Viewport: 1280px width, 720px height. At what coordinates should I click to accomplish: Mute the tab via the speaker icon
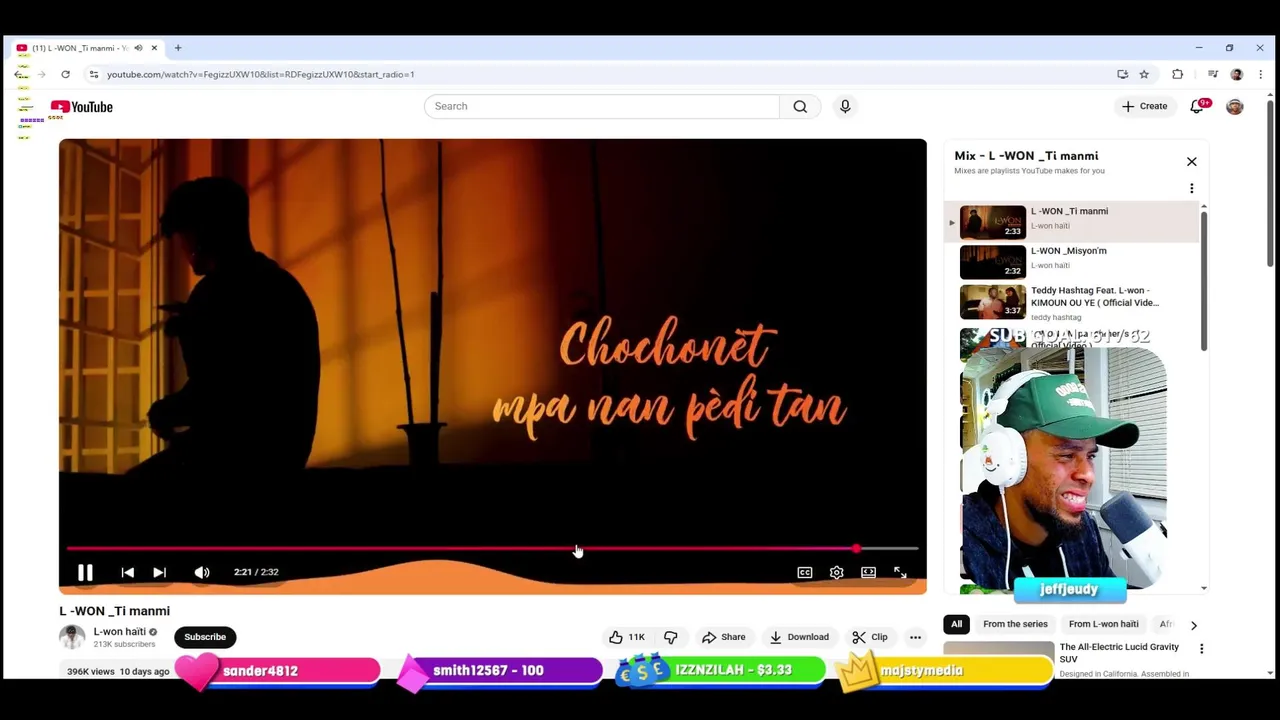tap(138, 48)
